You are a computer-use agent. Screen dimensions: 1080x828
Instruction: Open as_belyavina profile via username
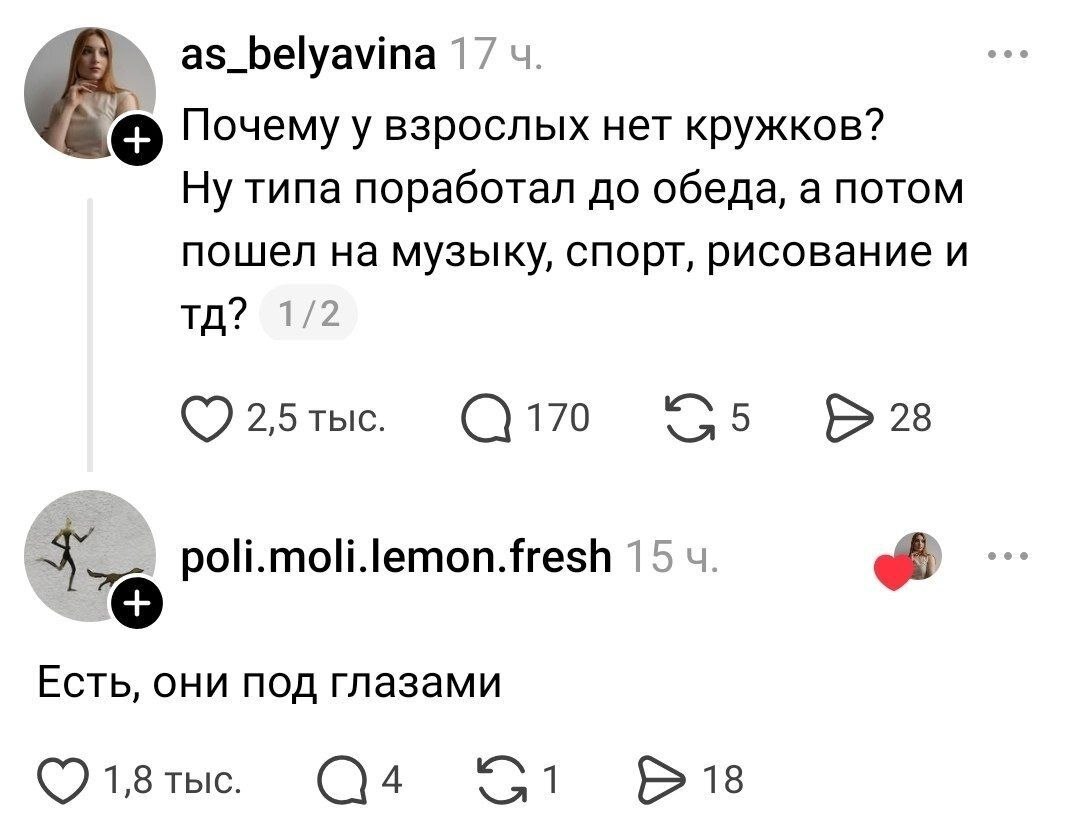[309, 54]
